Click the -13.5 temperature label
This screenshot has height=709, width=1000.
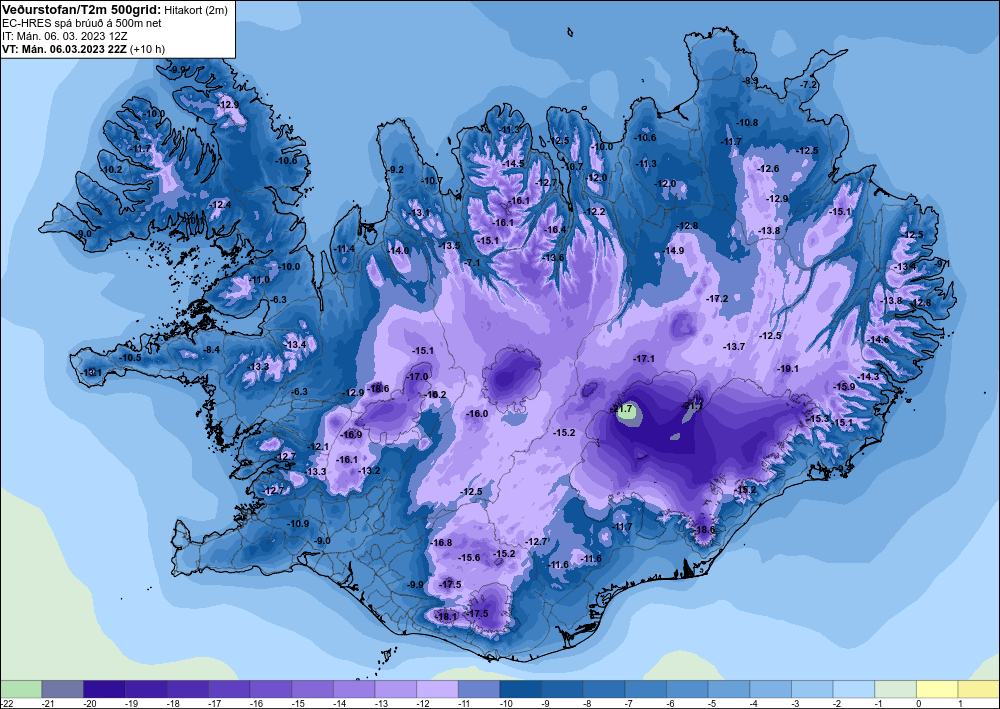point(449,245)
